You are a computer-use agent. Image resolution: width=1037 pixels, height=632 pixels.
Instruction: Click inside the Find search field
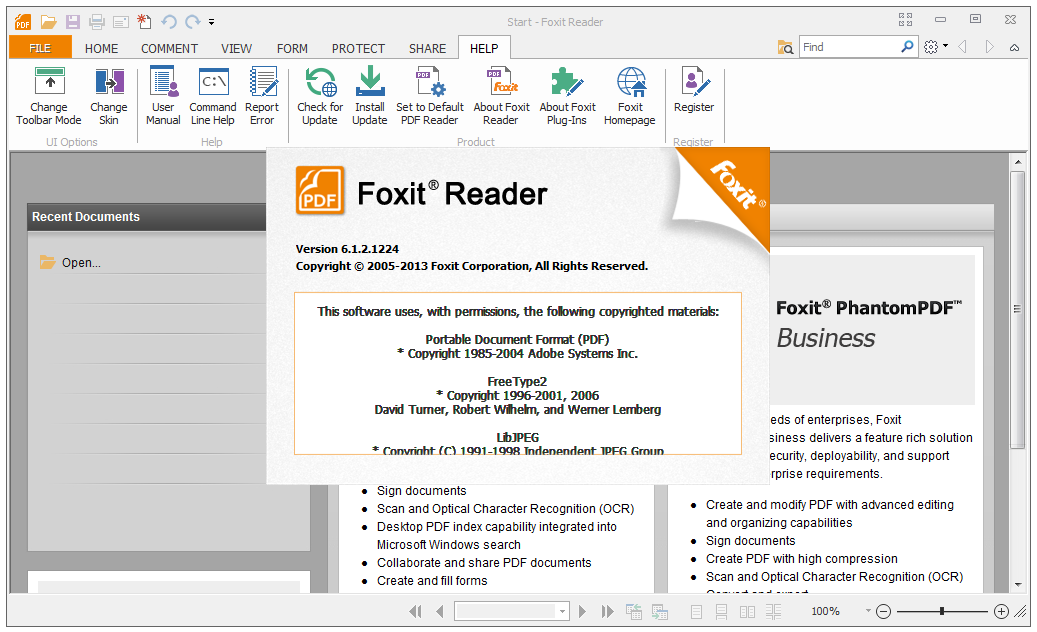point(848,47)
